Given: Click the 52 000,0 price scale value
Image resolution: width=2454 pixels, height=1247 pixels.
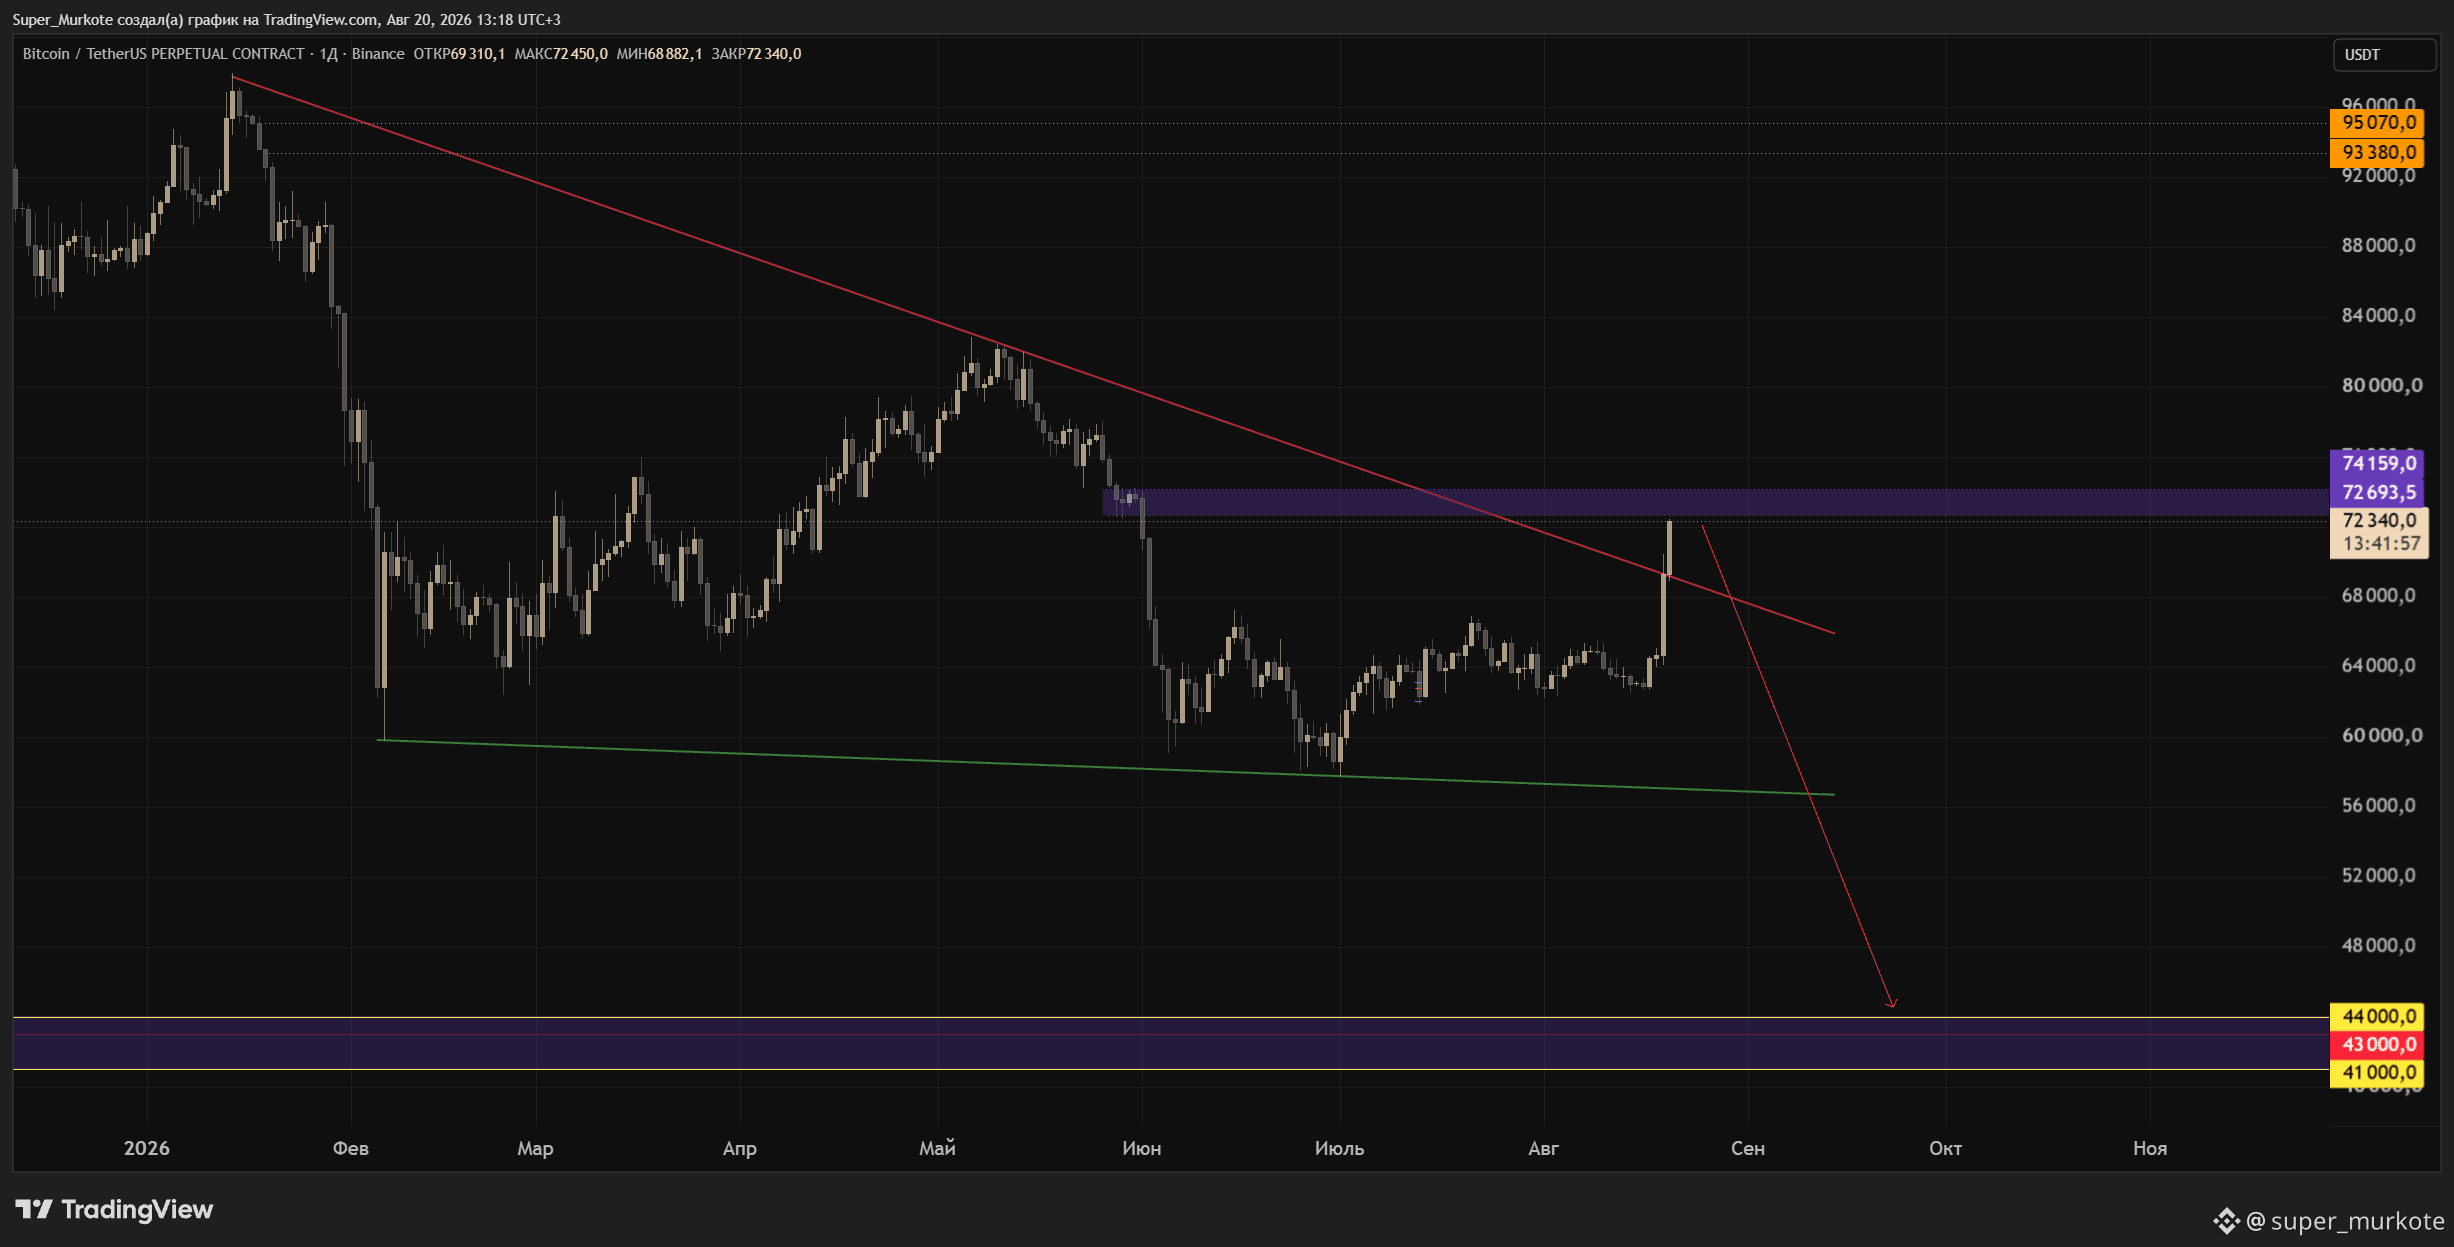Looking at the screenshot, I should [x=2378, y=875].
